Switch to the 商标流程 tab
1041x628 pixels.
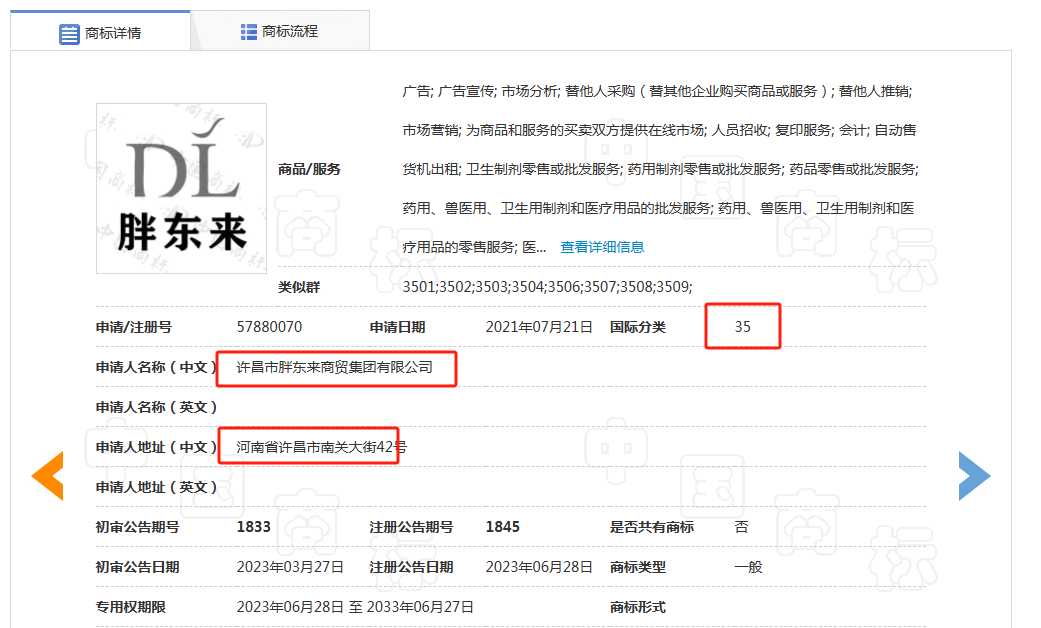coord(280,31)
